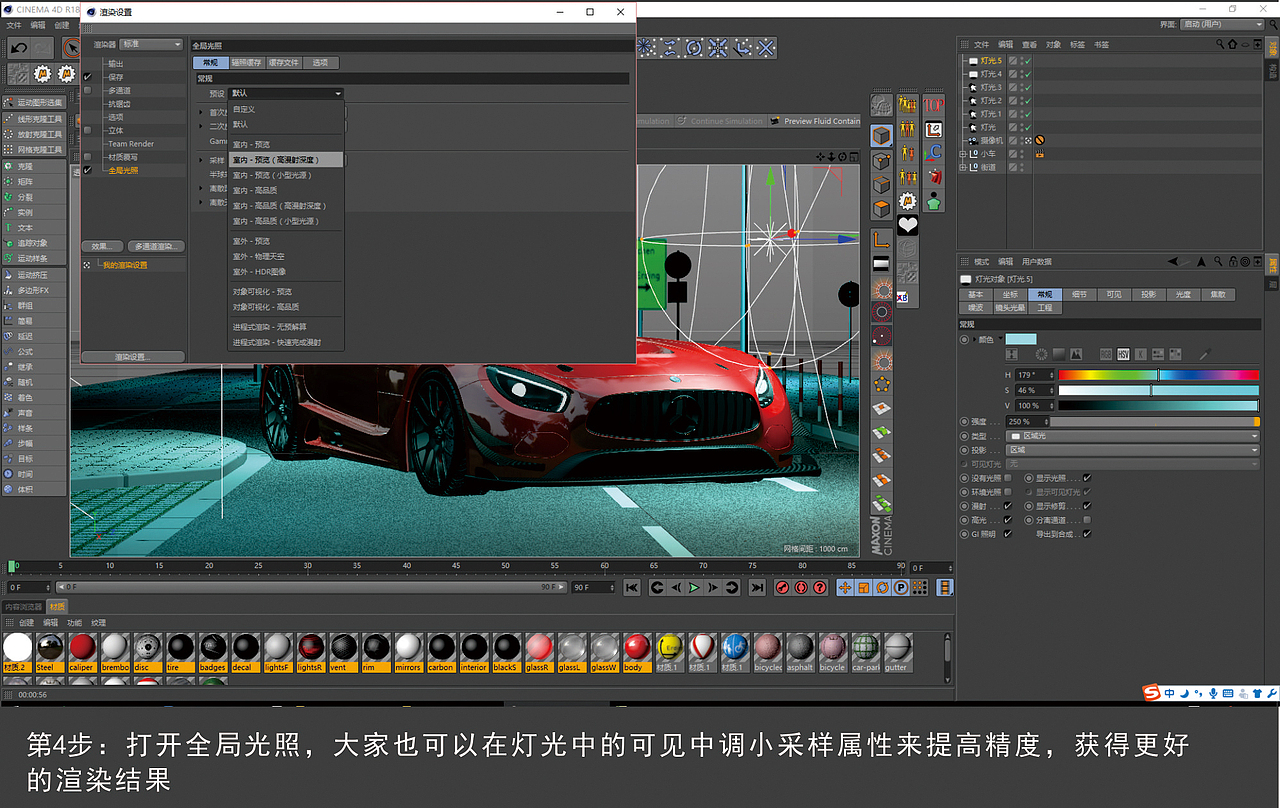Click the H value field showing 179°
1280x808 pixels.
click(x=1035, y=375)
